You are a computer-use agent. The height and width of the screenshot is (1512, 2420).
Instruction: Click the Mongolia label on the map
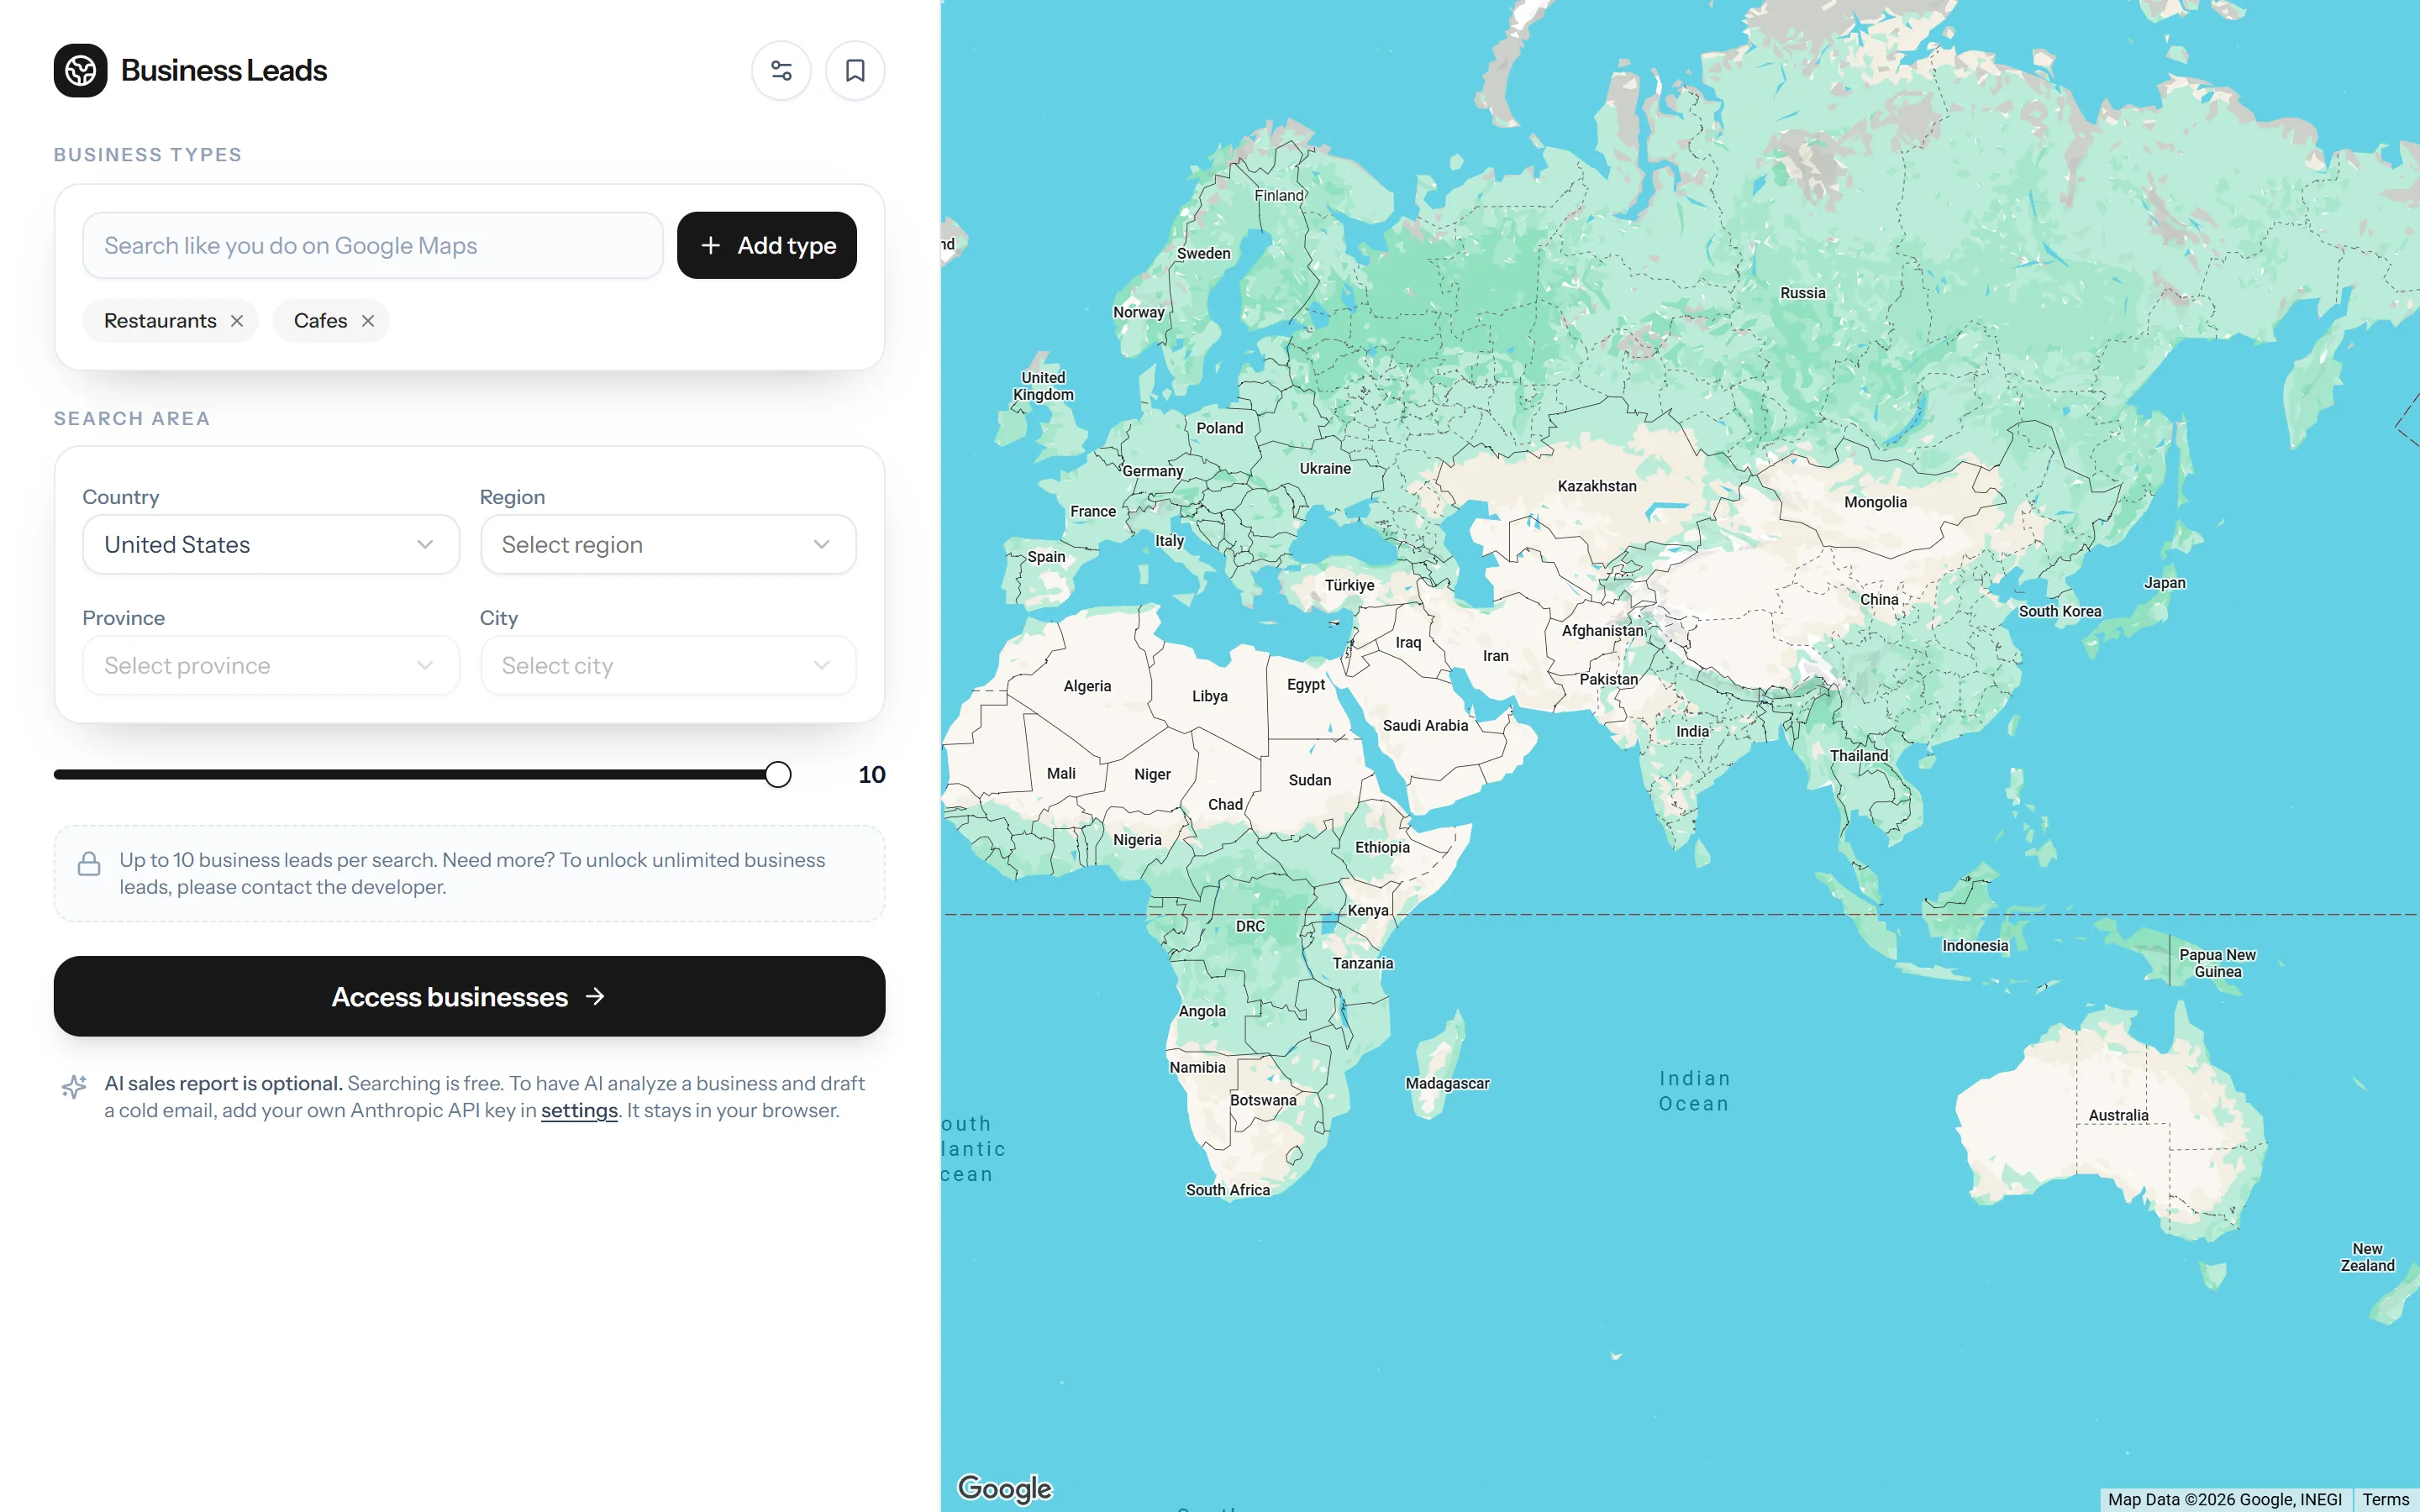(x=1875, y=502)
